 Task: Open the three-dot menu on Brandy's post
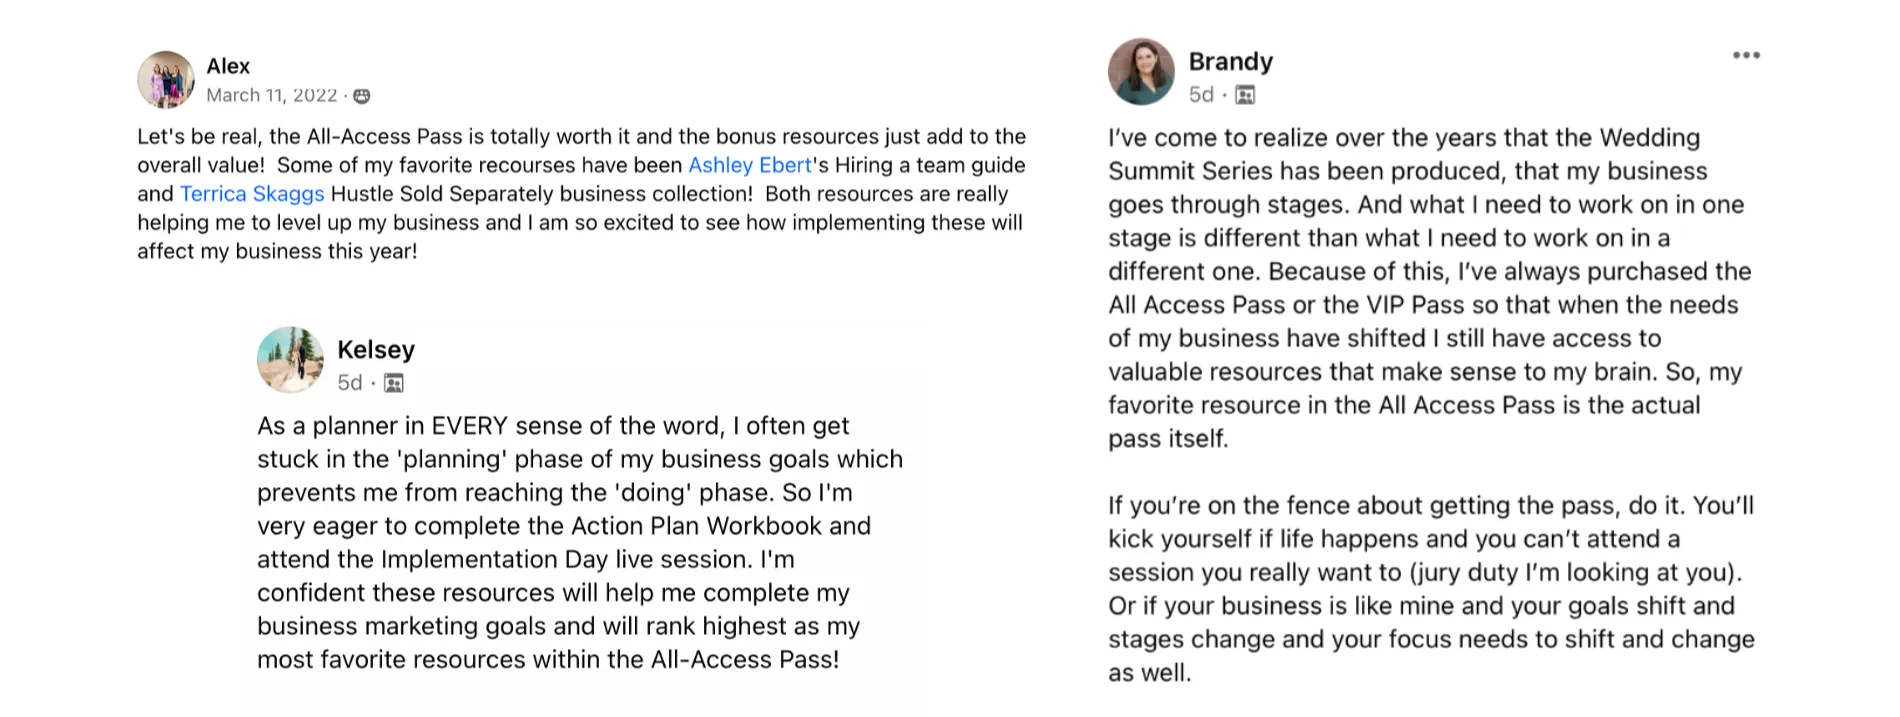coord(1746,56)
